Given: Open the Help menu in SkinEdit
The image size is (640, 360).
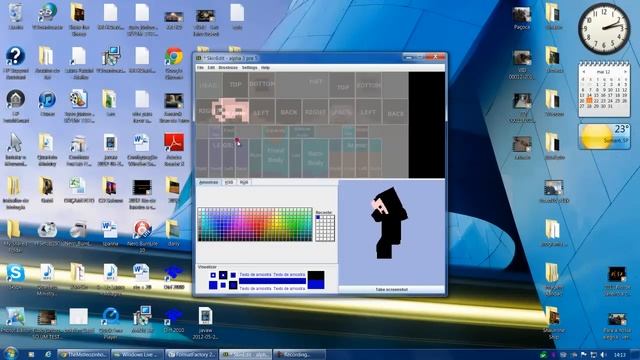Looking at the screenshot, I should pyautogui.click(x=265, y=67).
